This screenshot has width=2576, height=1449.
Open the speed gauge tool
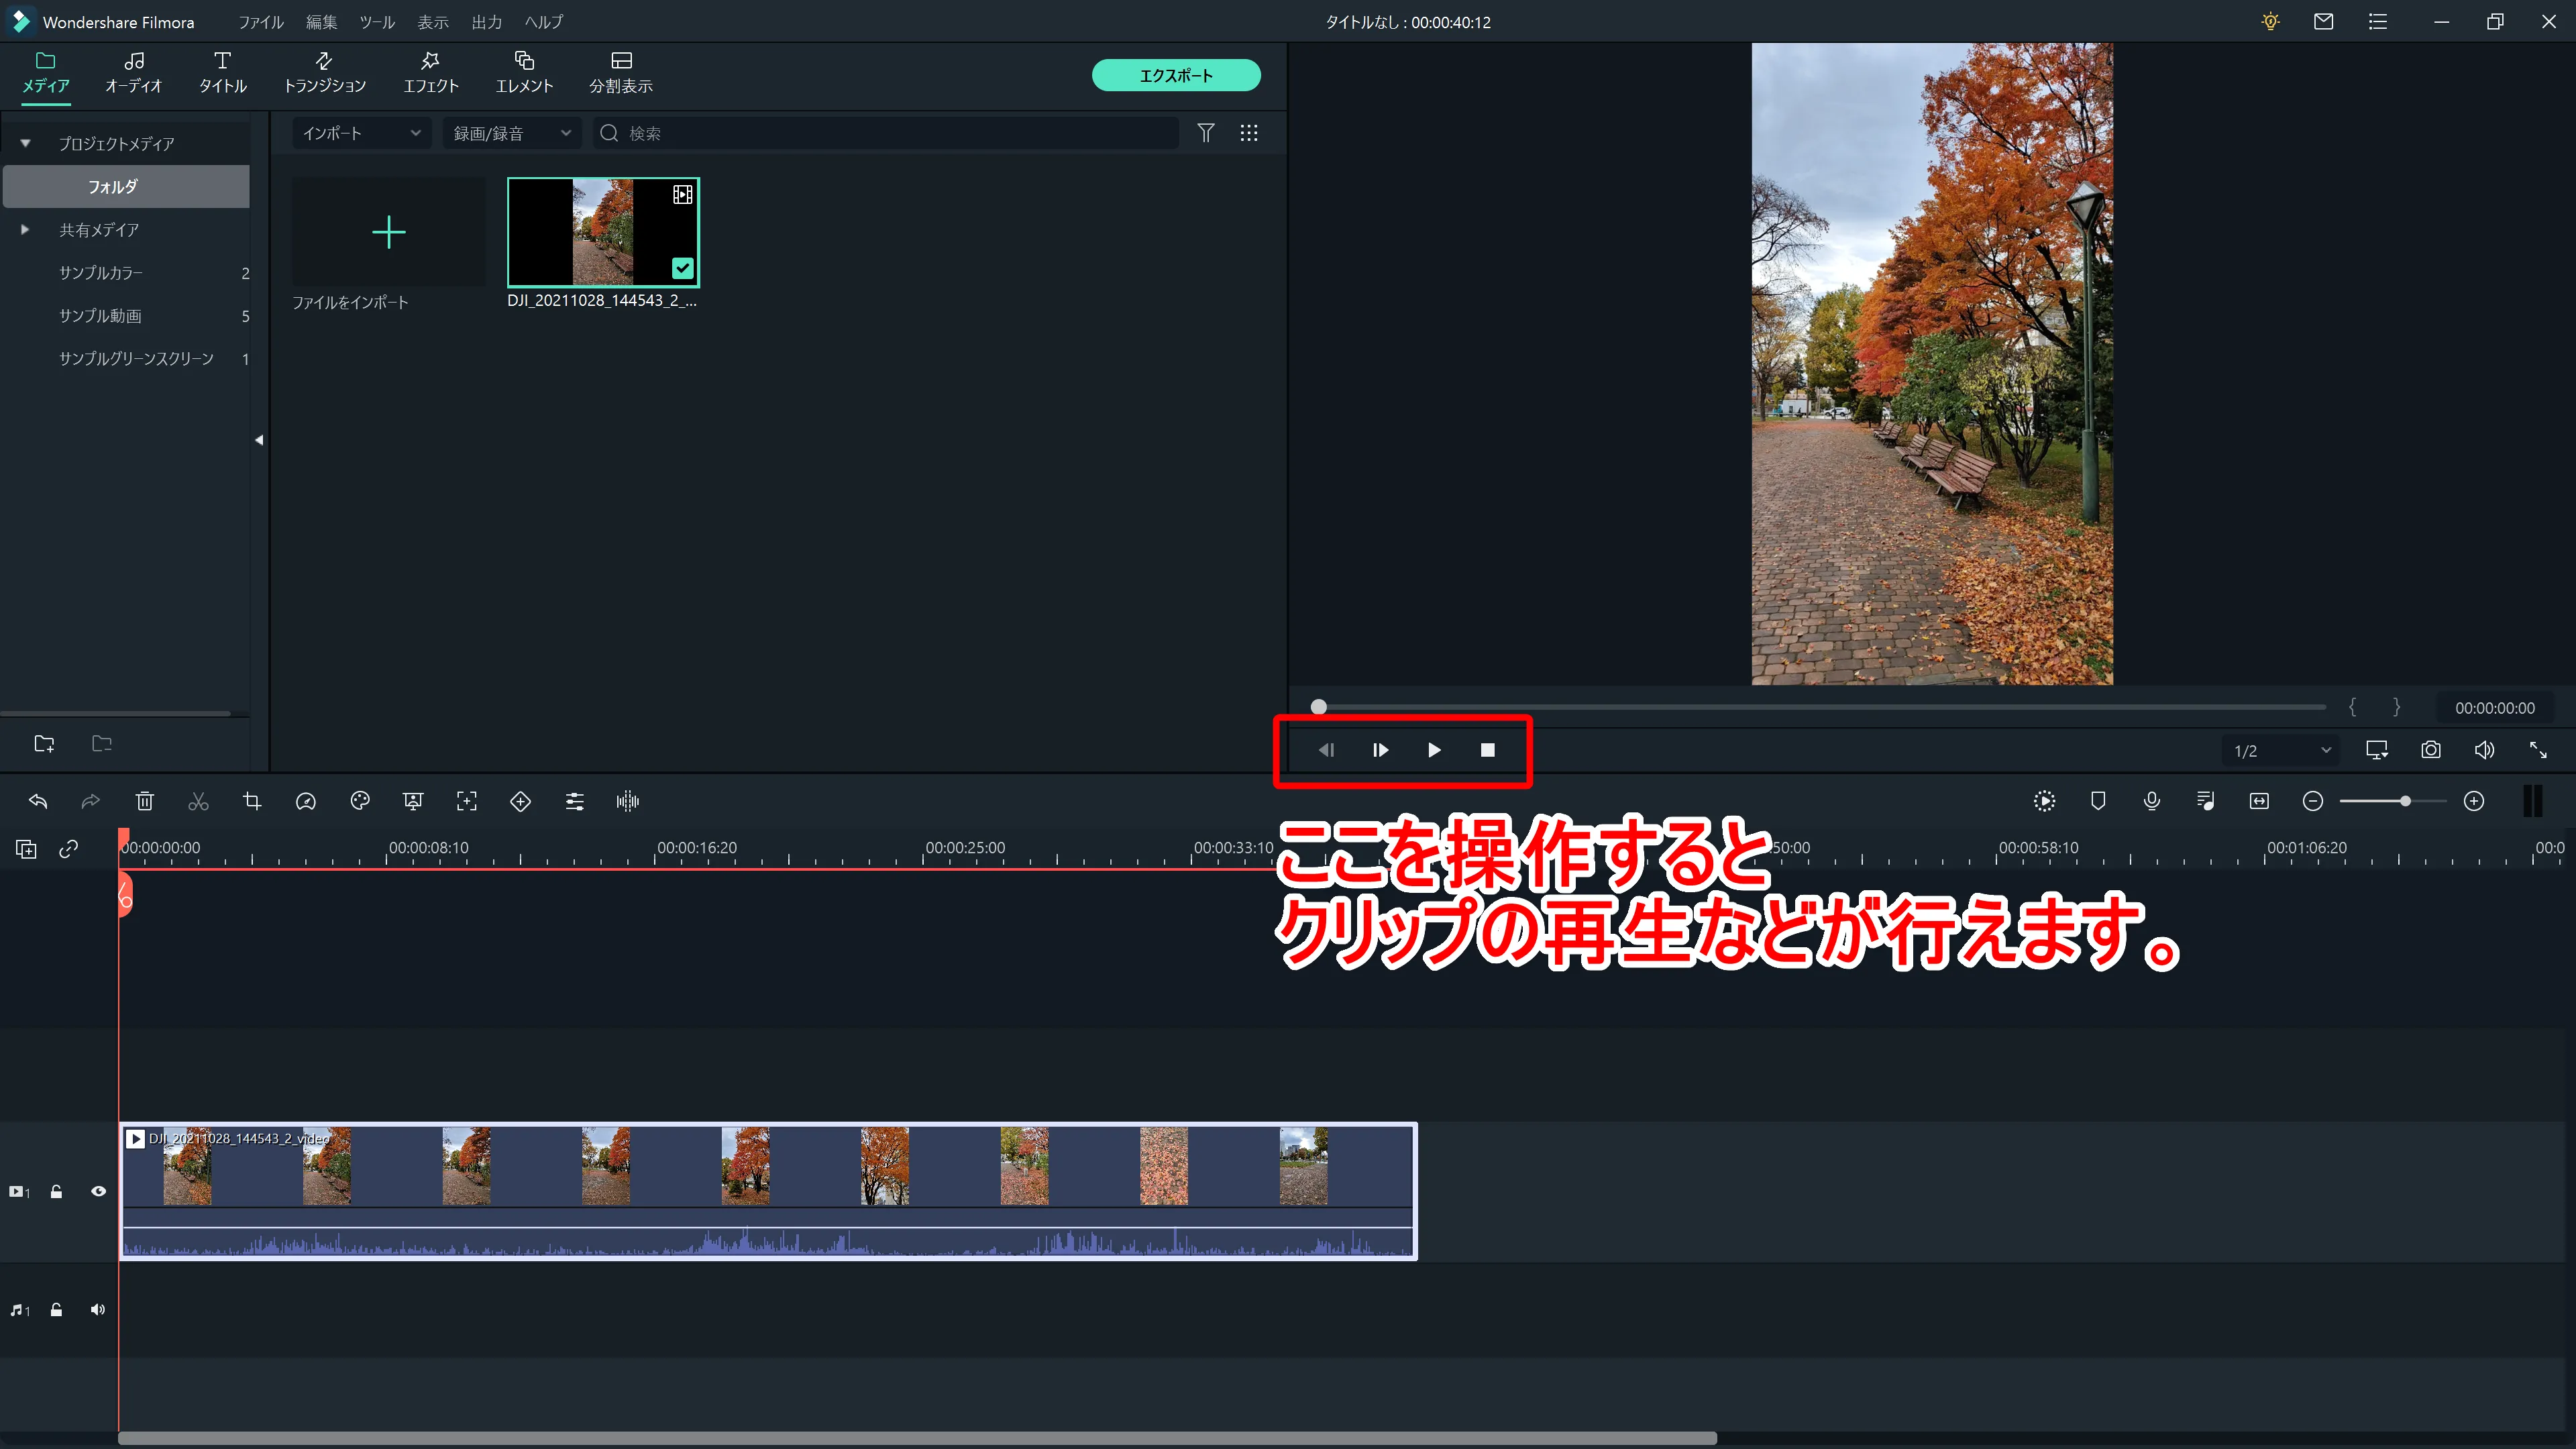pos(306,801)
